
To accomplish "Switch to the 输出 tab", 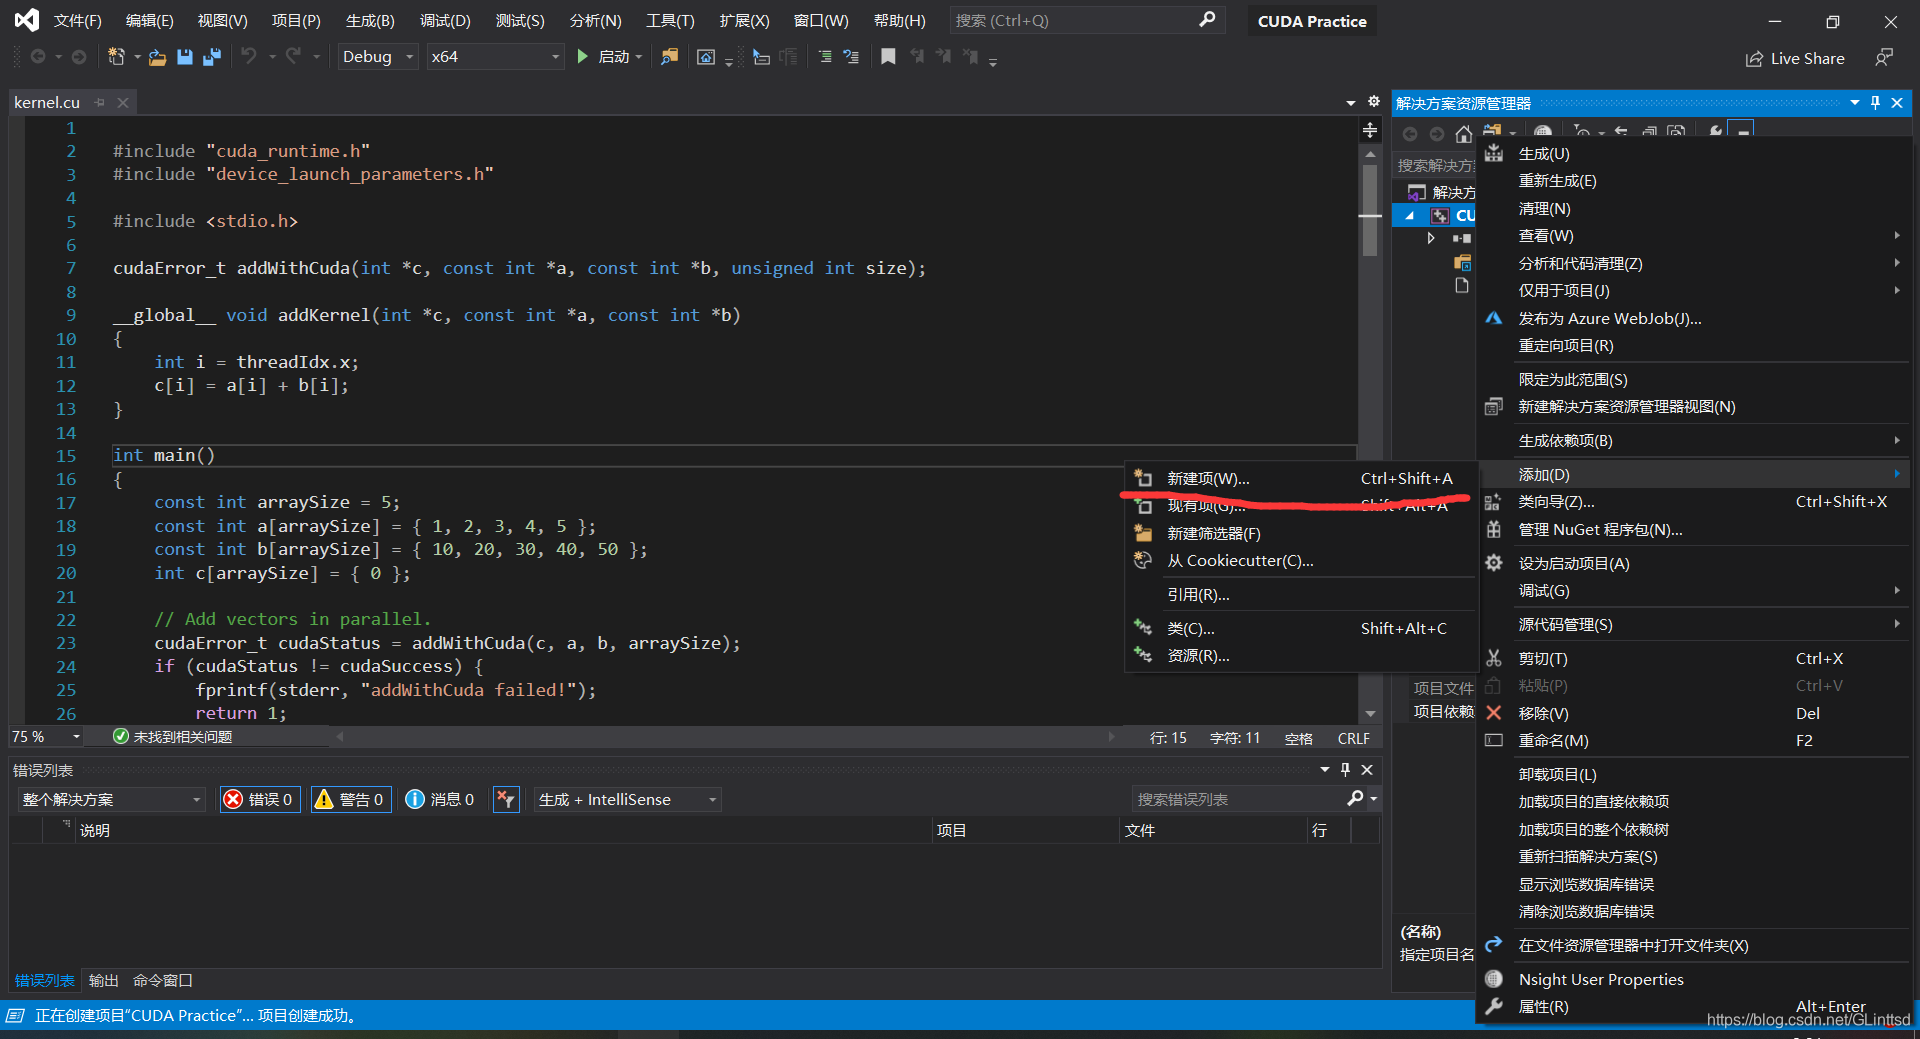I will tap(103, 980).
